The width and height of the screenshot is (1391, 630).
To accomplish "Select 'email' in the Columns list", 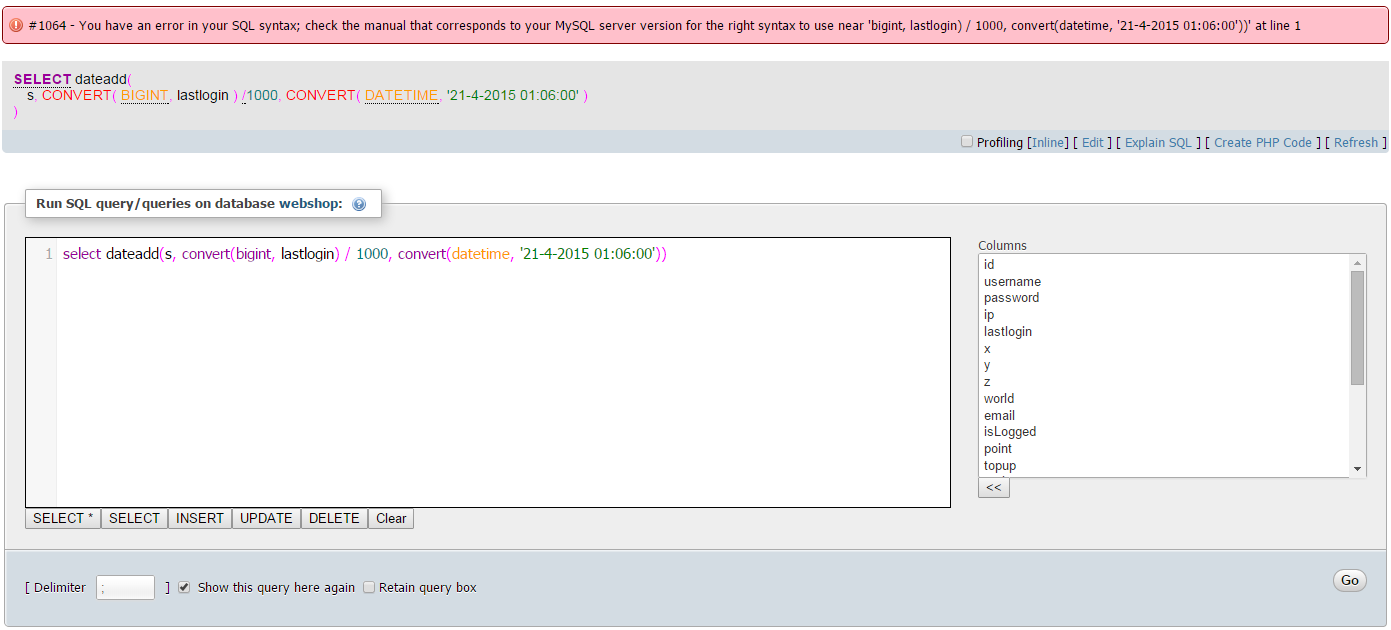I will 1164,415.
